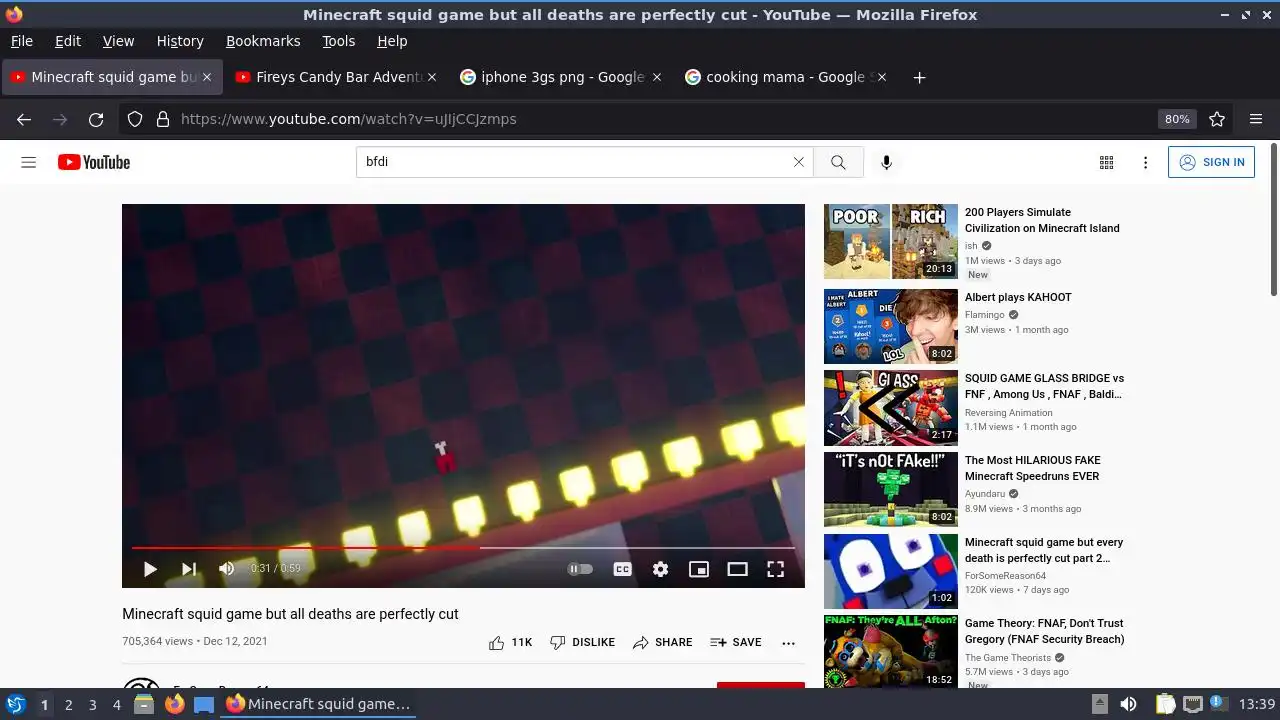
Task: Dislike the video
Action: coord(582,642)
